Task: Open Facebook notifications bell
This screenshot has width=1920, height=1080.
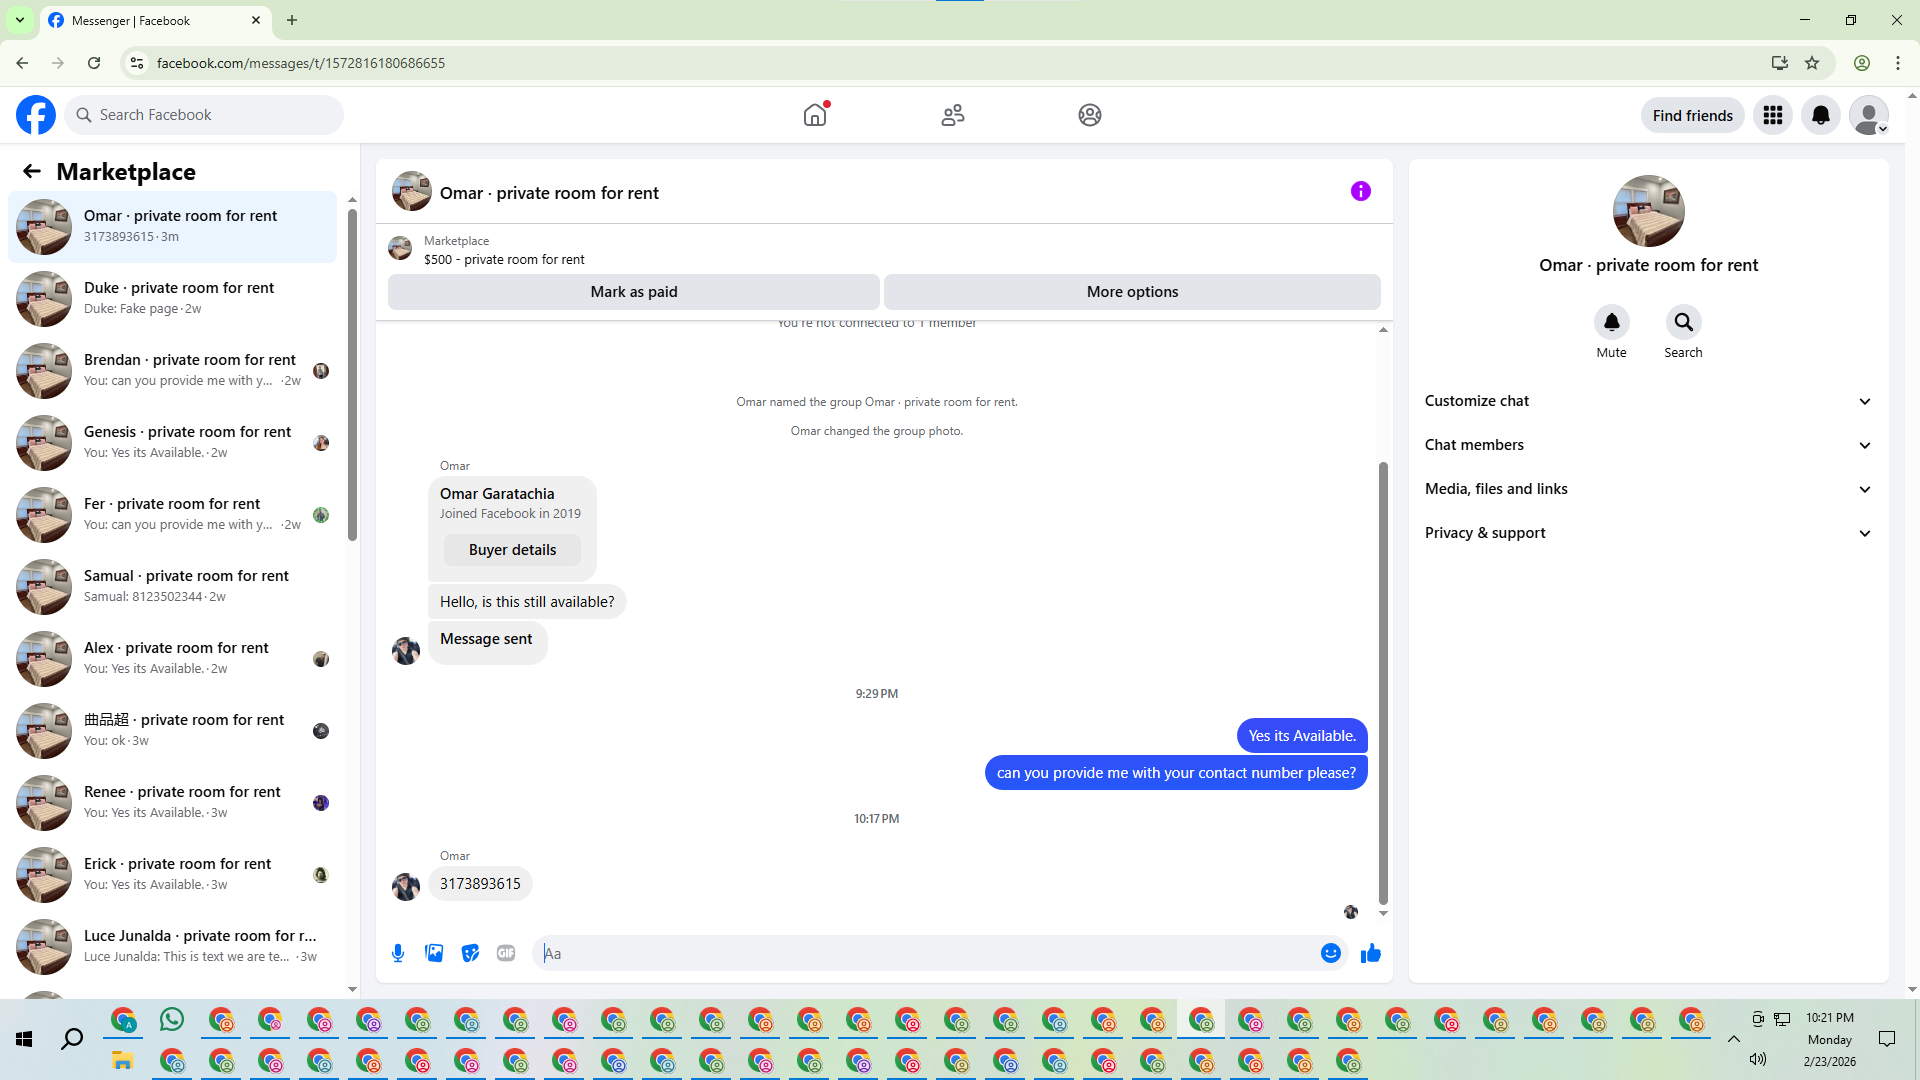Action: (1820, 115)
